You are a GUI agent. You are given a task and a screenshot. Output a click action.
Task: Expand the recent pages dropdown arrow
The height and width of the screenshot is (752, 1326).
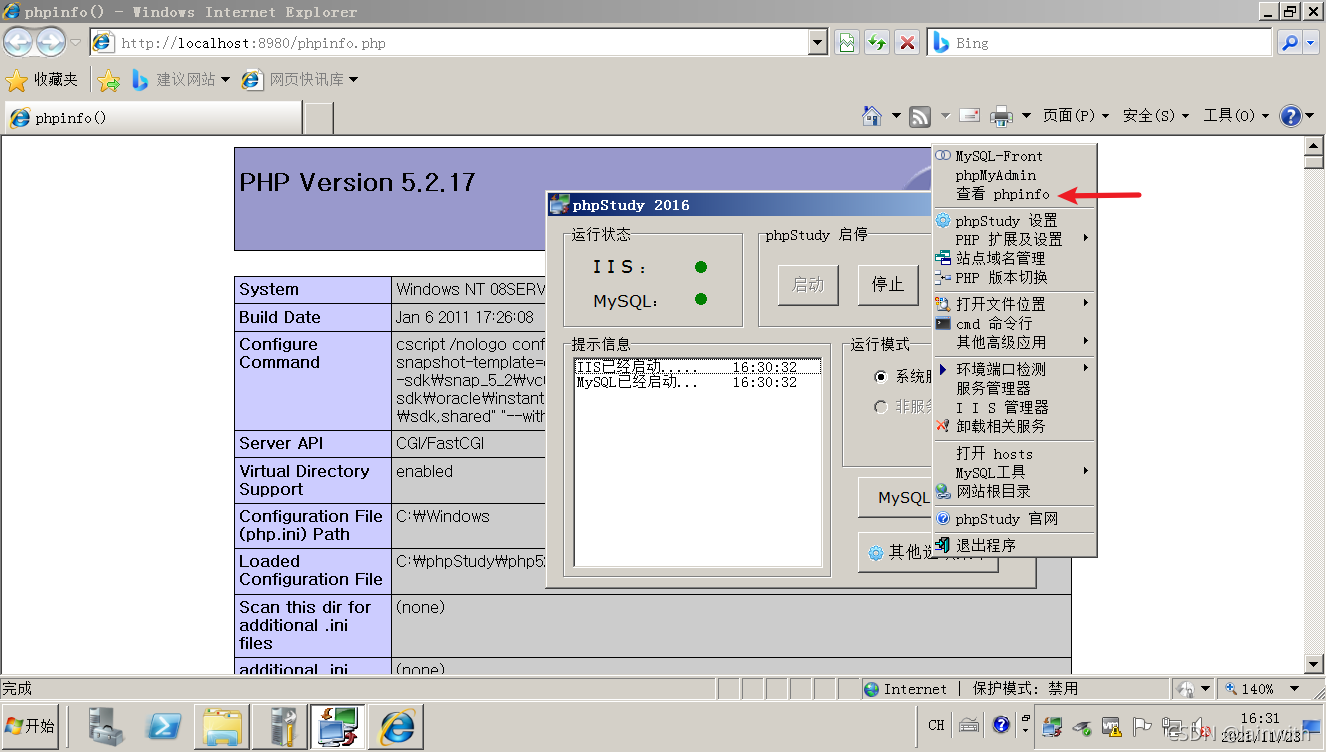click(75, 42)
